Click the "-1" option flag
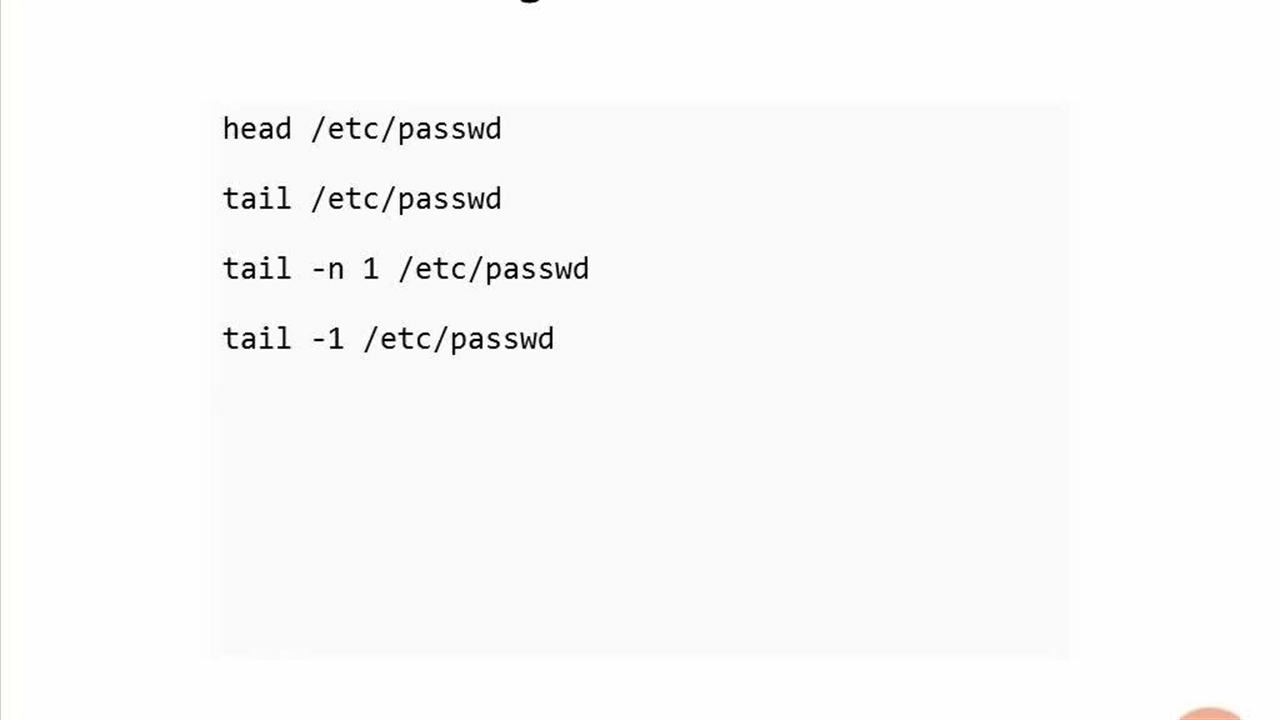Image resolution: width=1280 pixels, height=720 pixels. (328, 339)
